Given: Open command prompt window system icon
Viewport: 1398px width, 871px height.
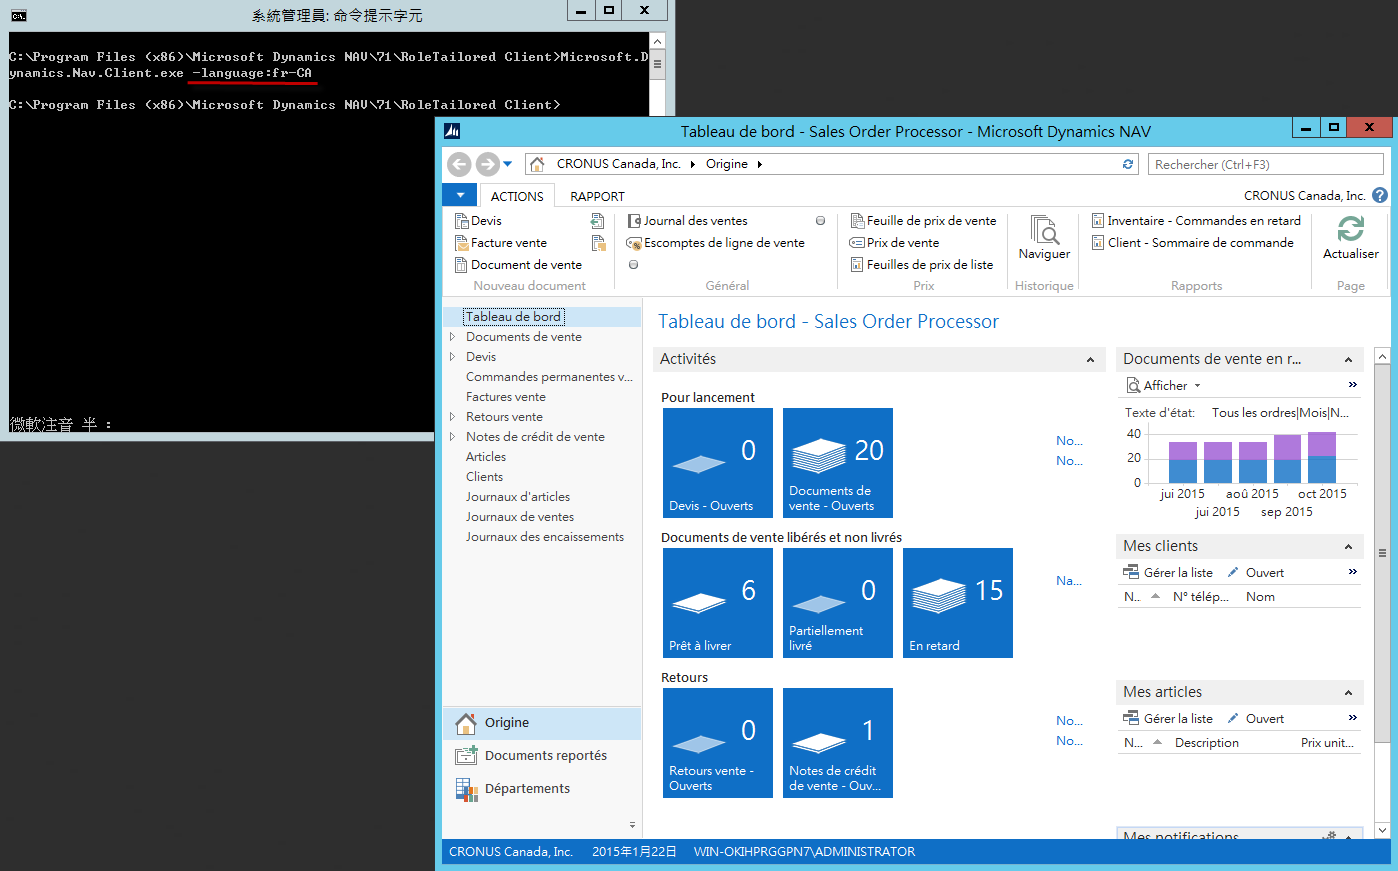Looking at the screenshot, I should [18, 15].
